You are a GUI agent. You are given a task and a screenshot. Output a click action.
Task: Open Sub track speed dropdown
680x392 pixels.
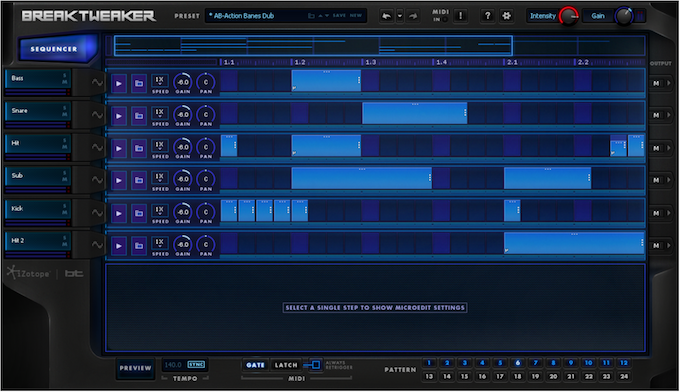click(x=160, y=178)
